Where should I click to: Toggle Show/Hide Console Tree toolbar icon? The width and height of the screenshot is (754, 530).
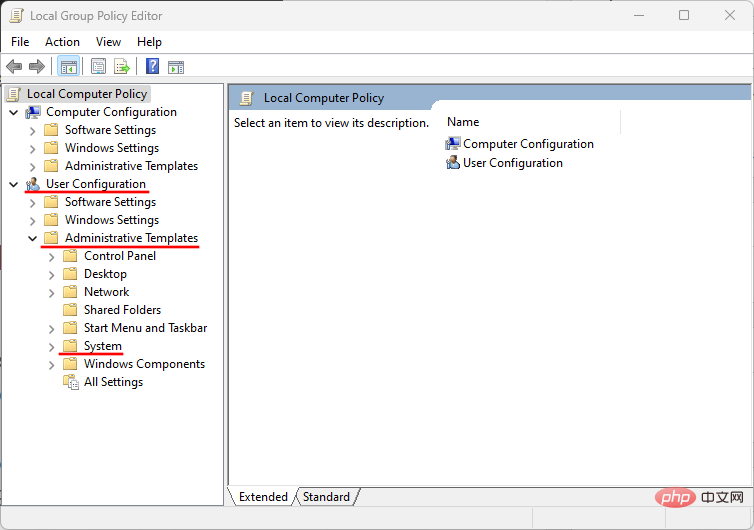68,66
